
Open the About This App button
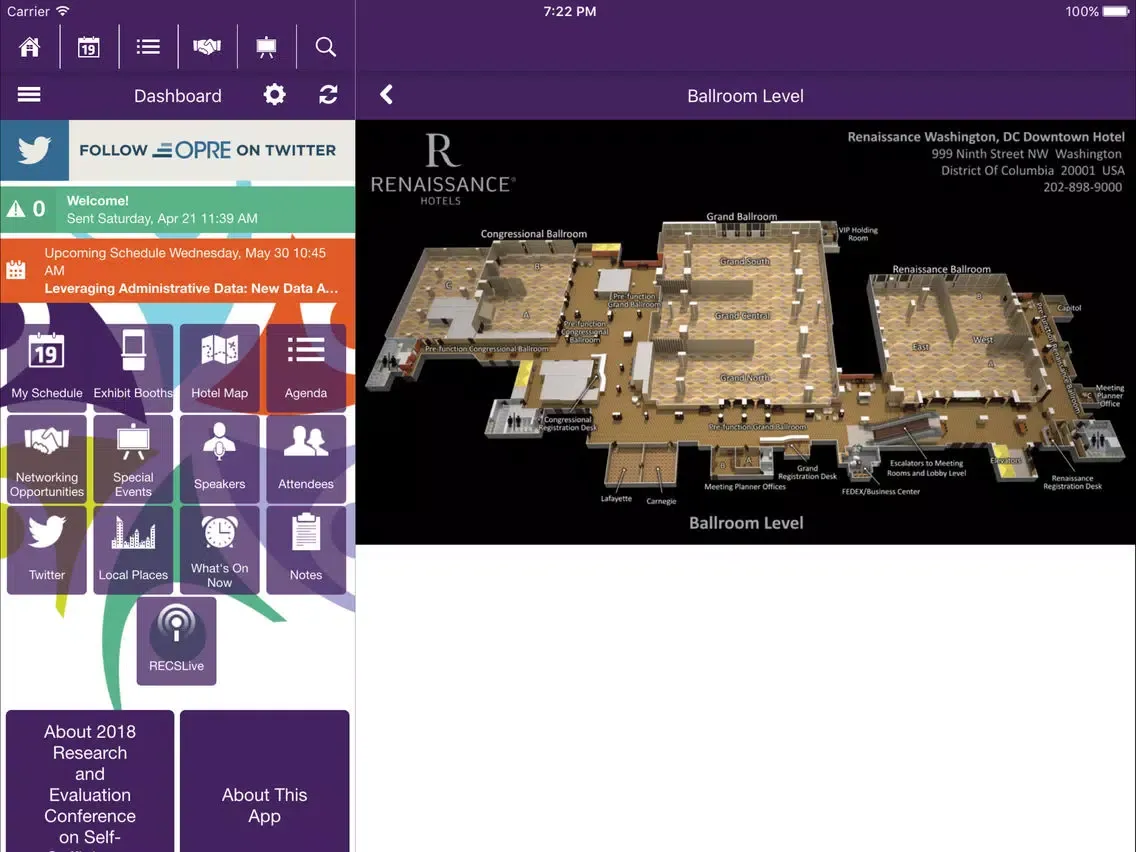tap(264, 781)
